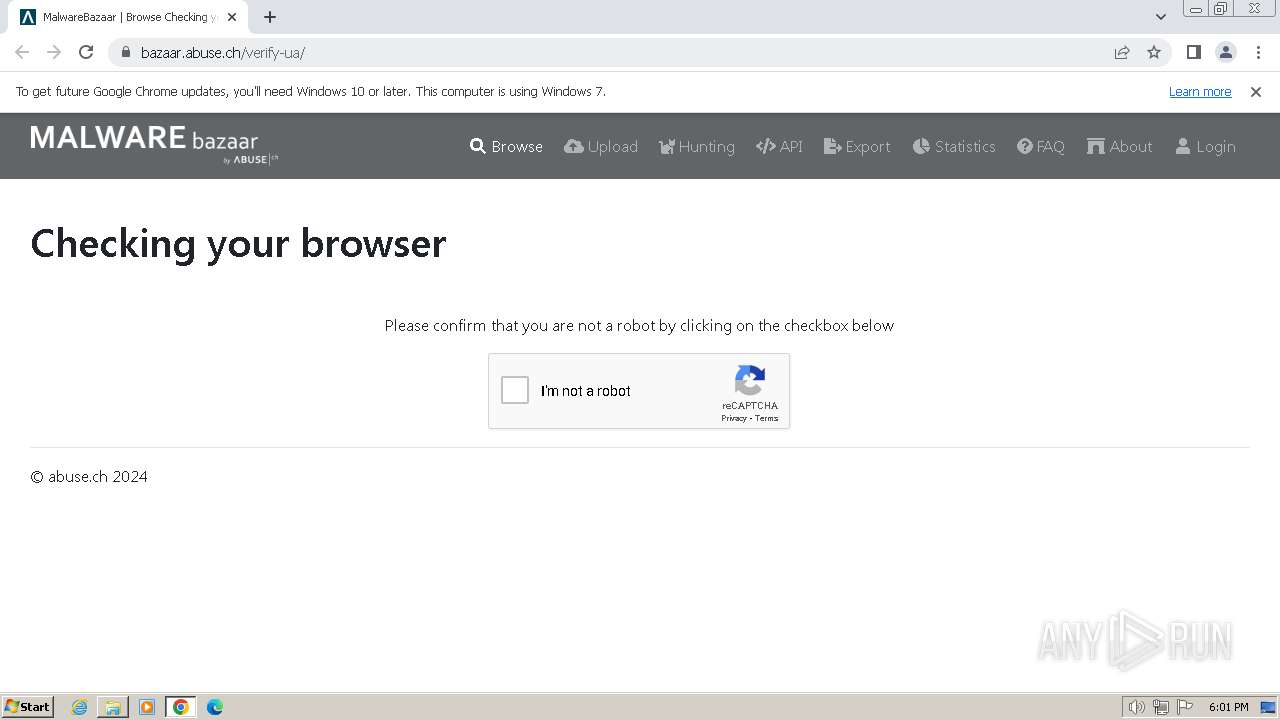Open the Chrome profile menu
This screenshot has height=720, width=1280.
[x=1226, y=52]
